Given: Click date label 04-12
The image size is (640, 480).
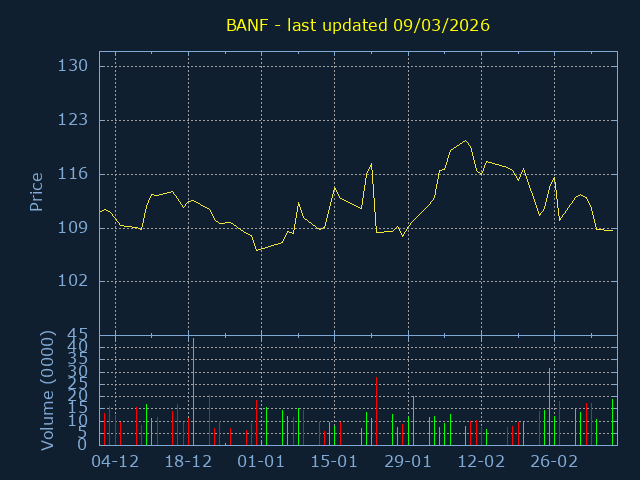Looking at the screenshot, I should 115,462.
